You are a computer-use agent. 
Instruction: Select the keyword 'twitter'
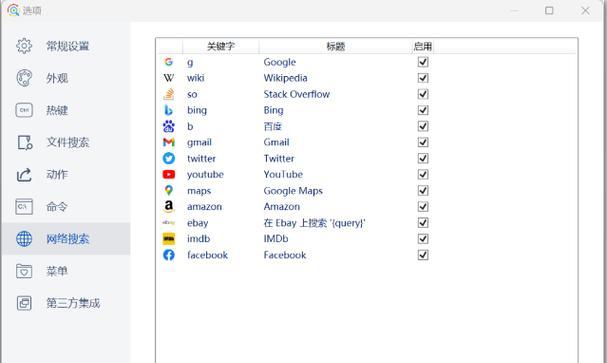coord(201,158)
